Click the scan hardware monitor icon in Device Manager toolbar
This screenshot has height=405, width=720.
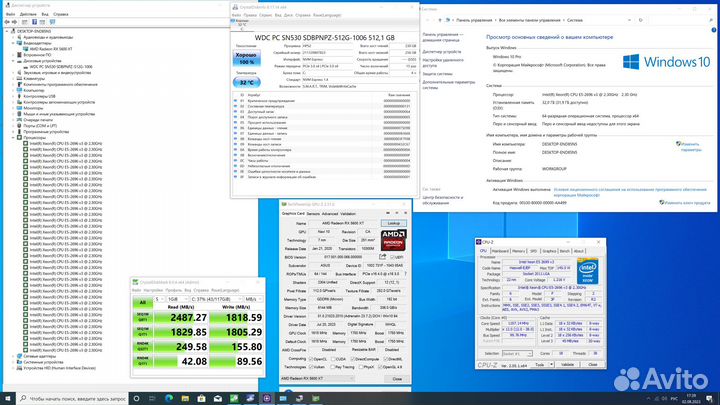[x=52, y=22]
